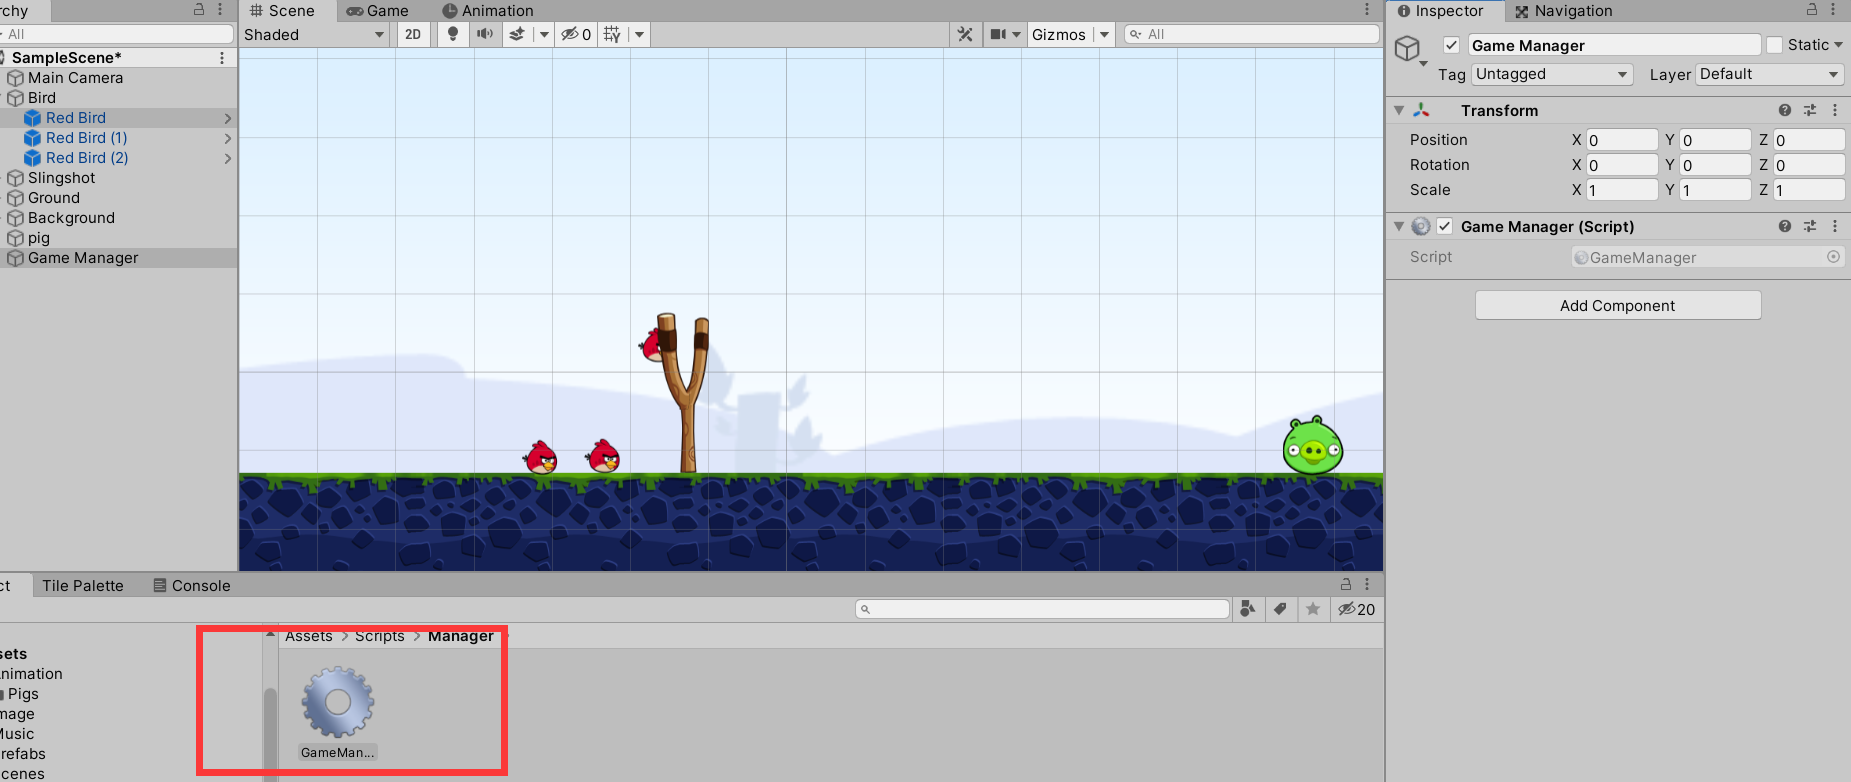Open the Shaded draw mode dropdown
Viewport: 1851px width, 782px height.
pos(315,34)
